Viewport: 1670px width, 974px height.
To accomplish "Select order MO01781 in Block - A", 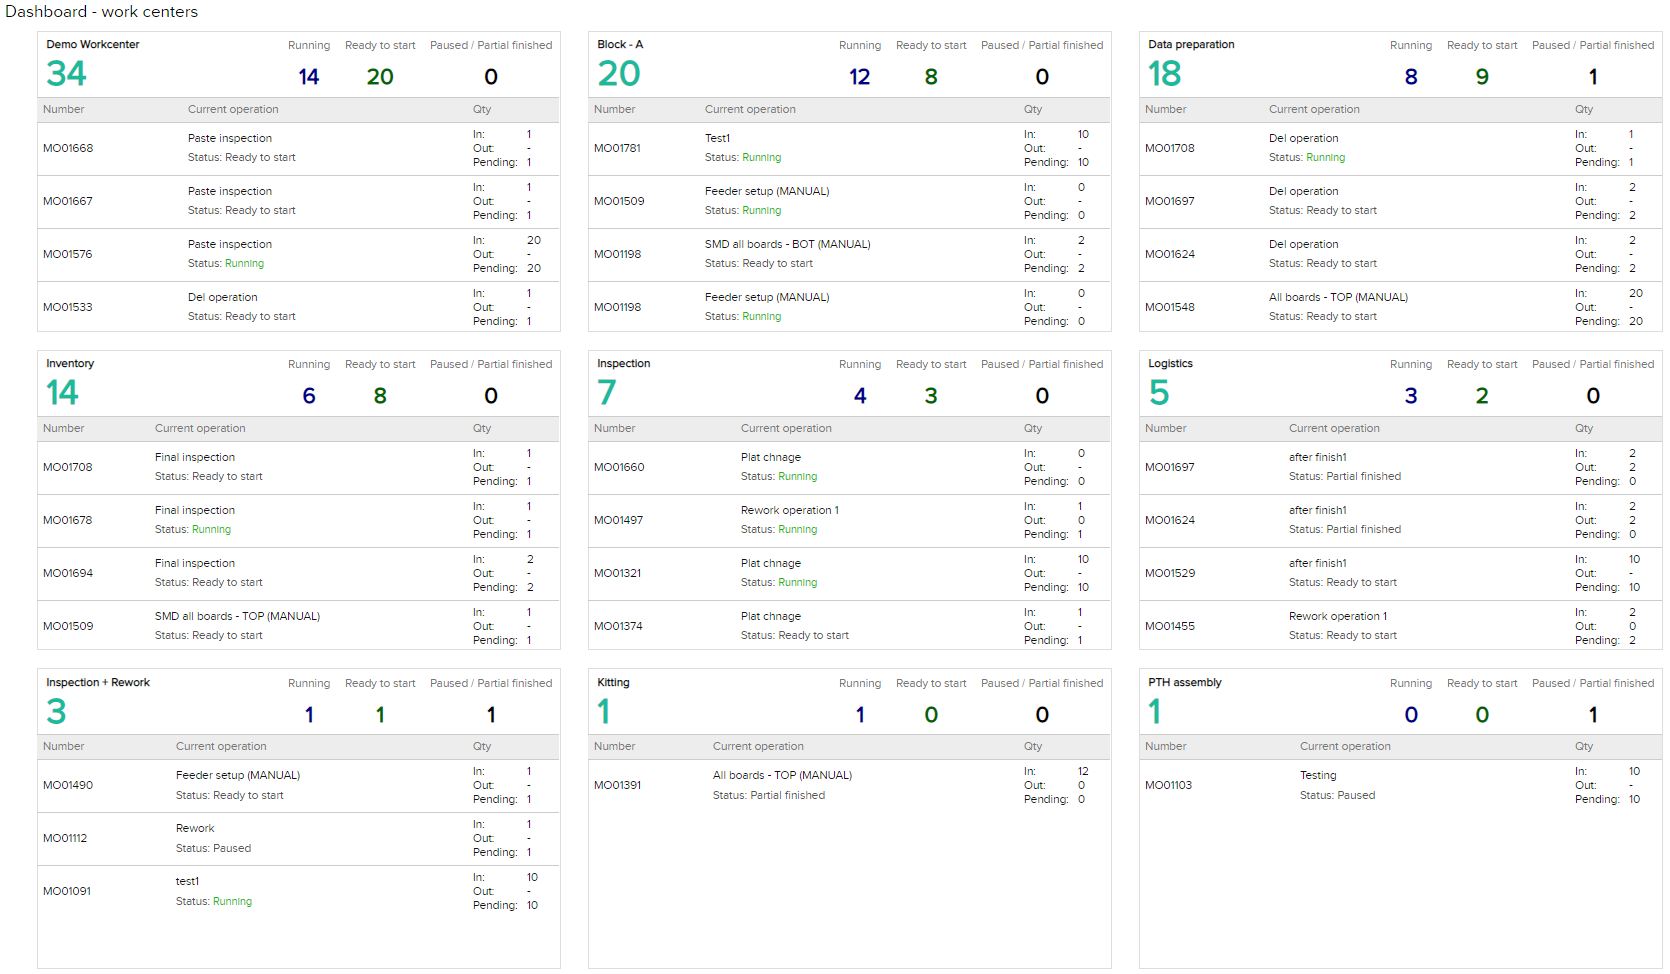I will [x=617, y=148].
